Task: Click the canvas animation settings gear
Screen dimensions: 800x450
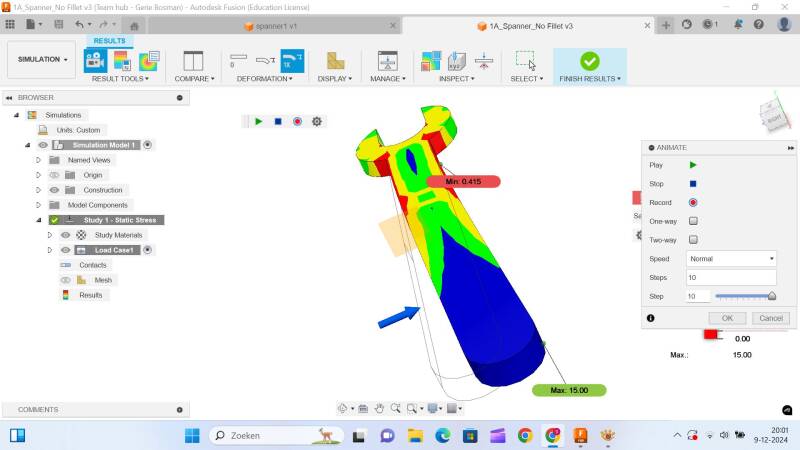Action: 317,121
